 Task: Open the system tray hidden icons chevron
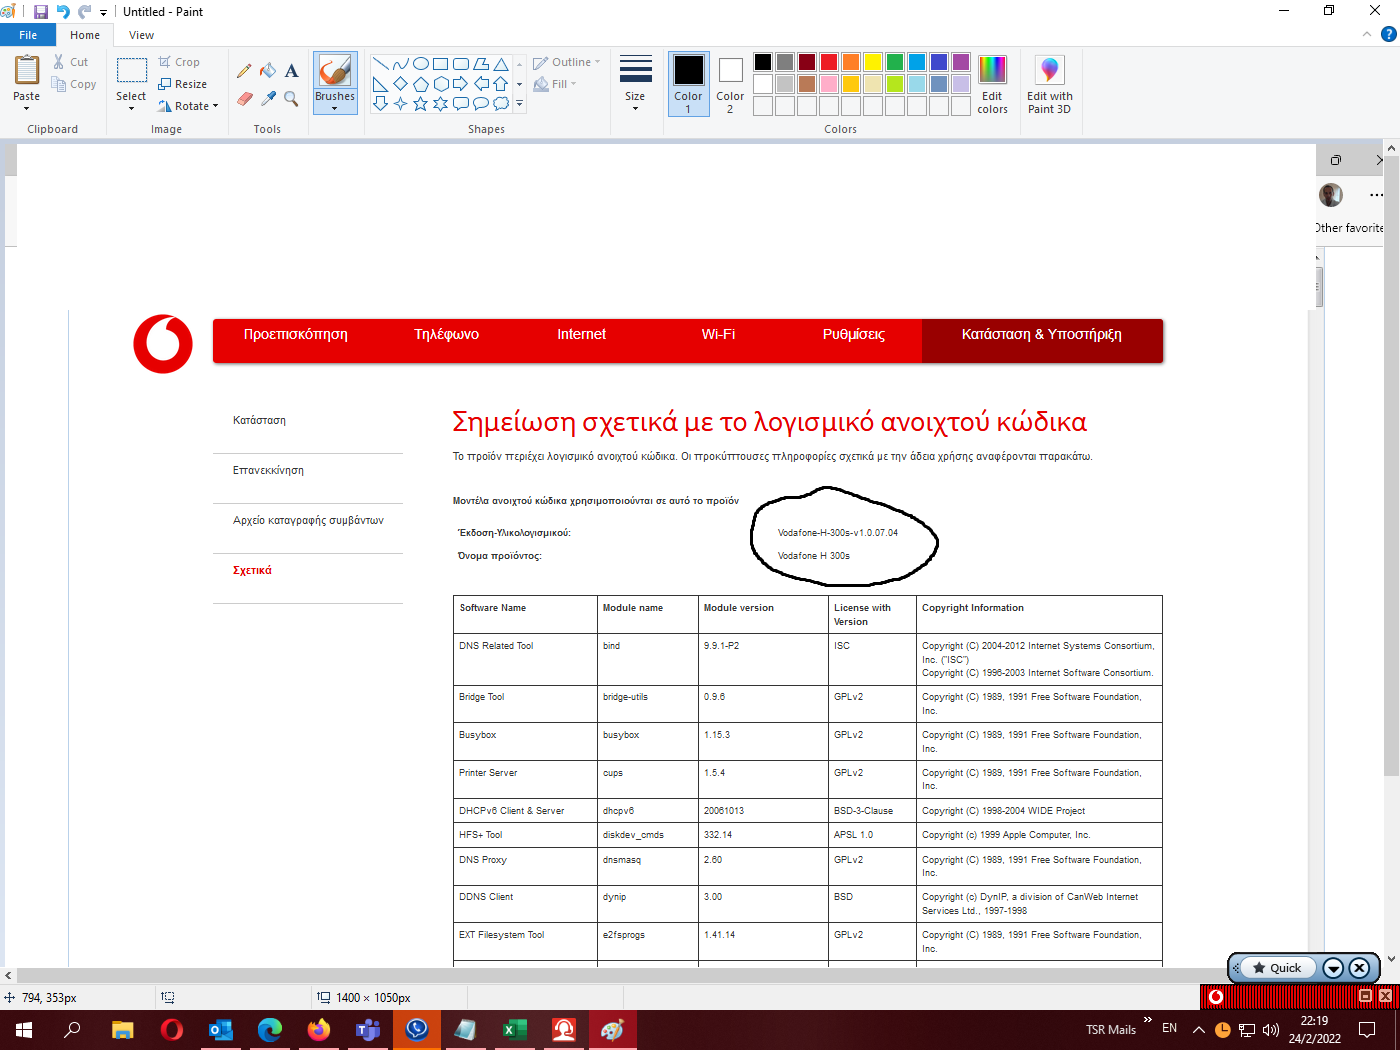pyautogui.click(x=1198, y=1029)
